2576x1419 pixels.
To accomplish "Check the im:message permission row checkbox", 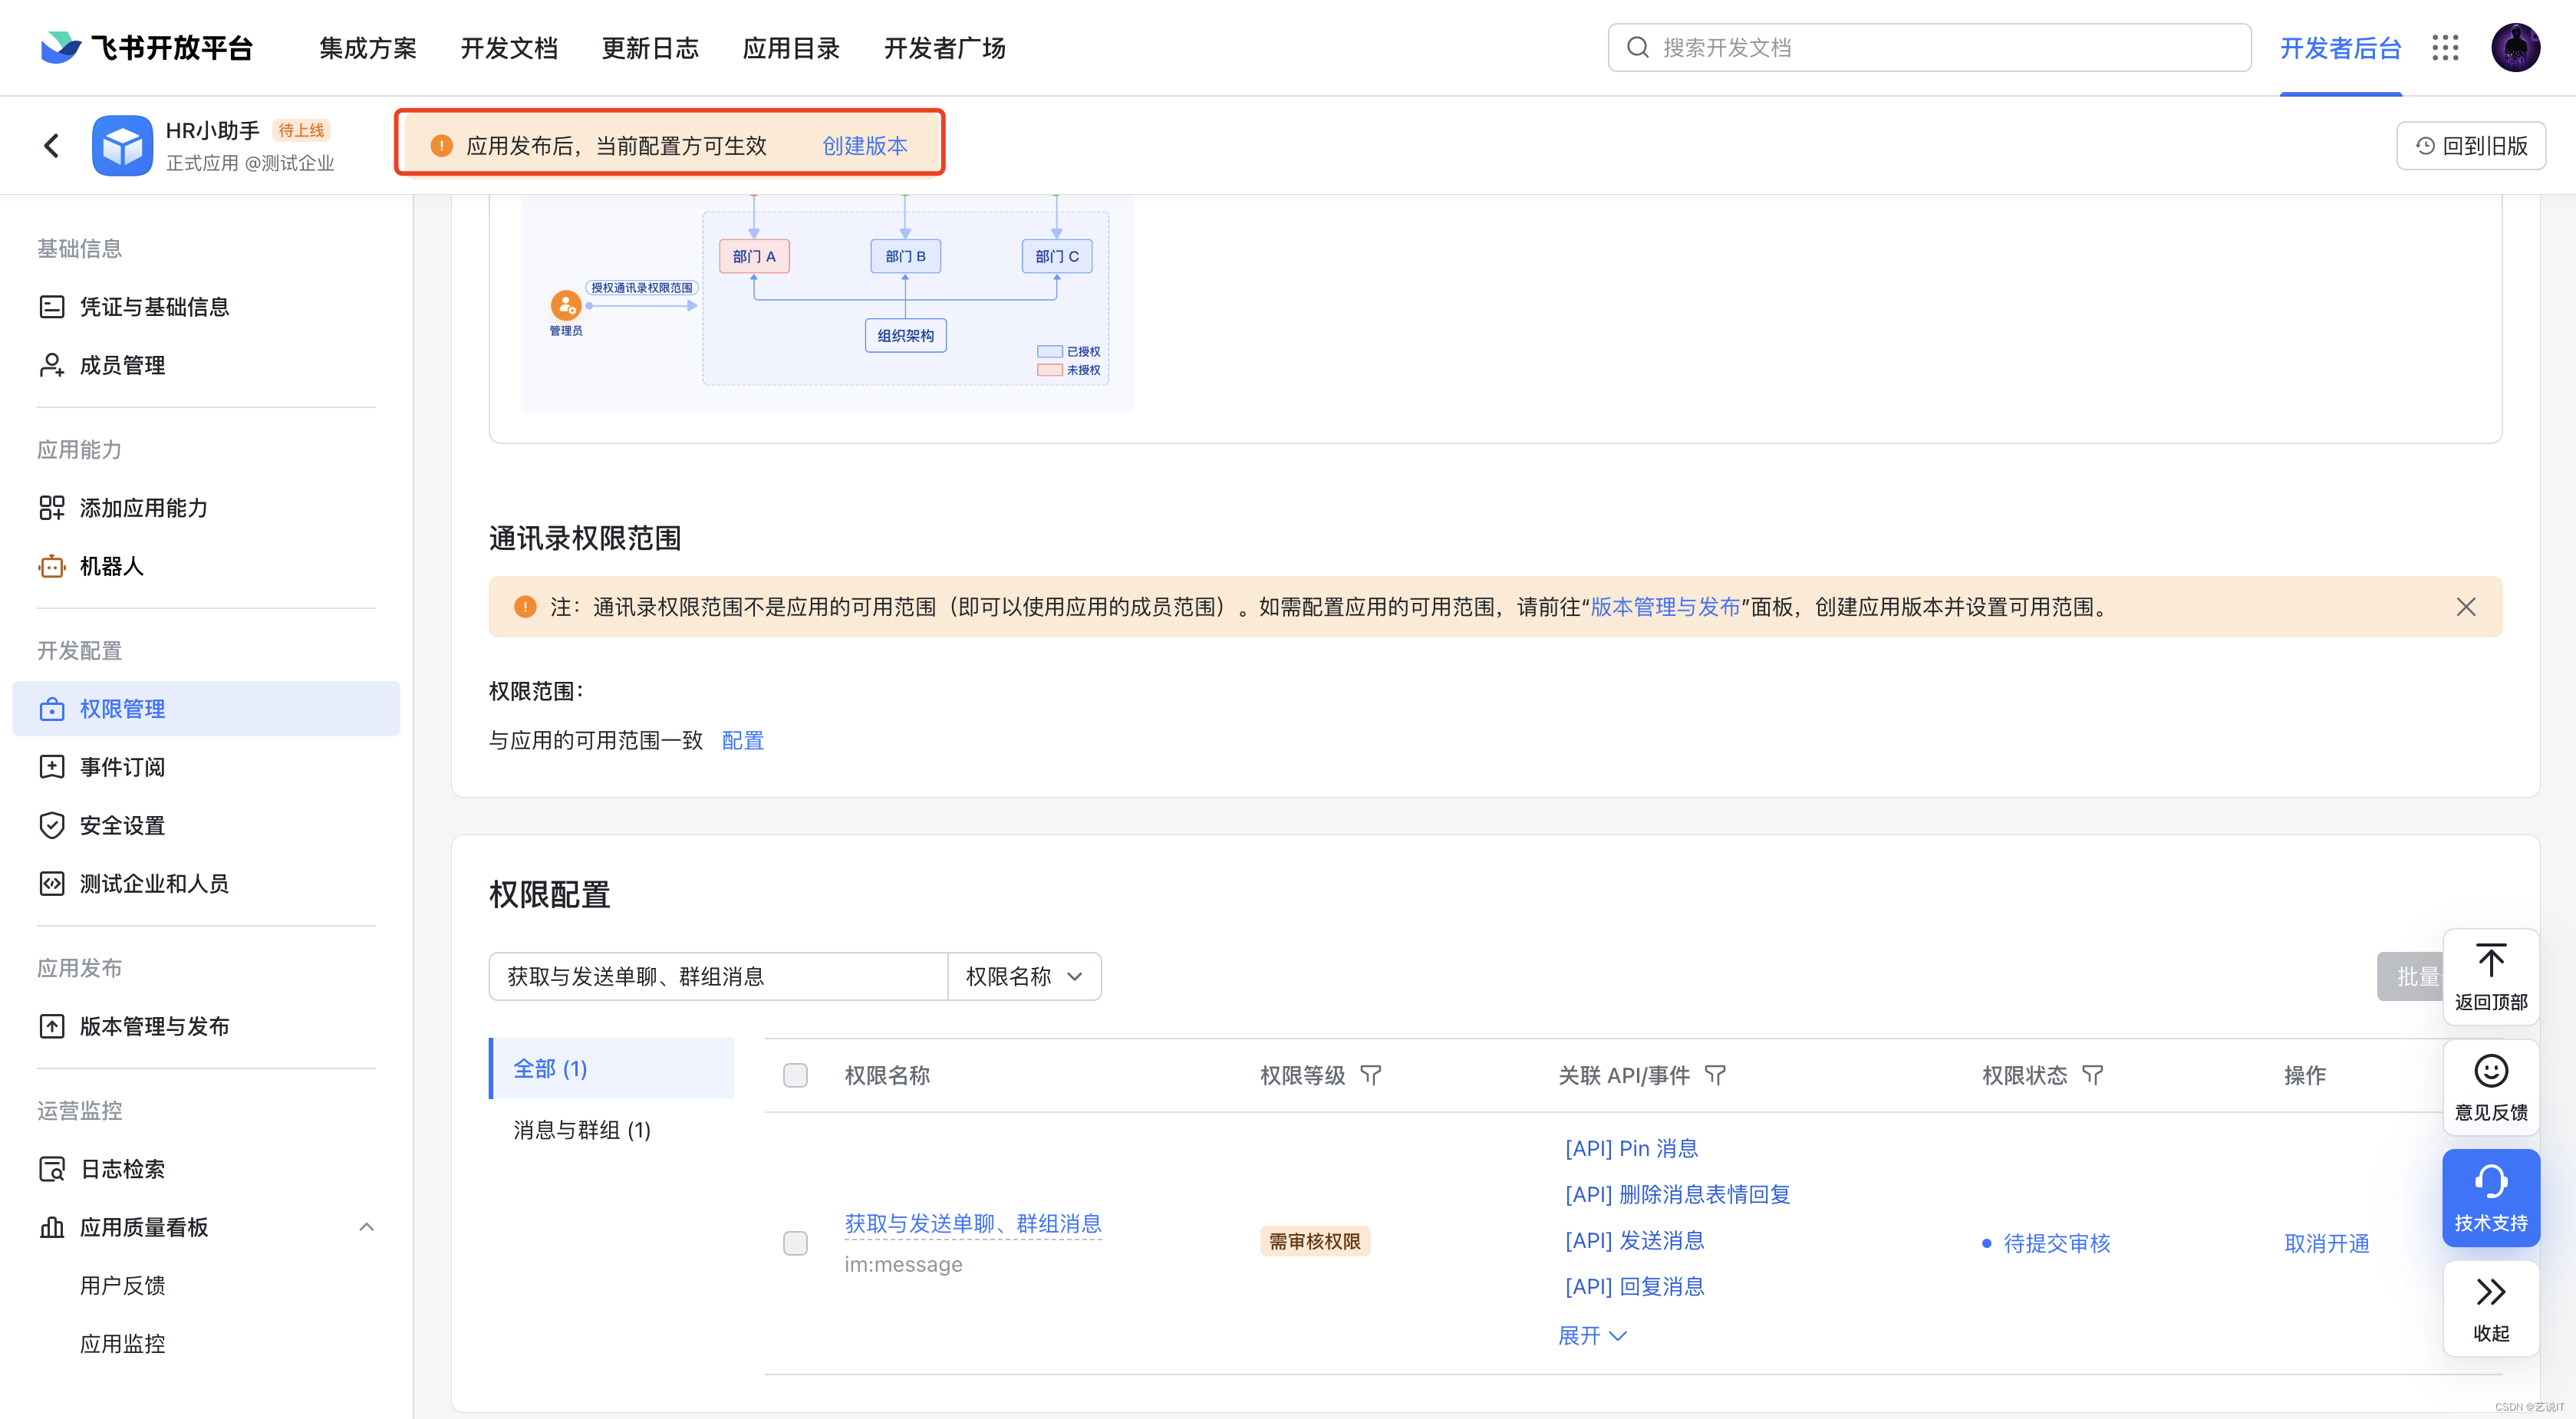I will click(x=795, y=1243).
